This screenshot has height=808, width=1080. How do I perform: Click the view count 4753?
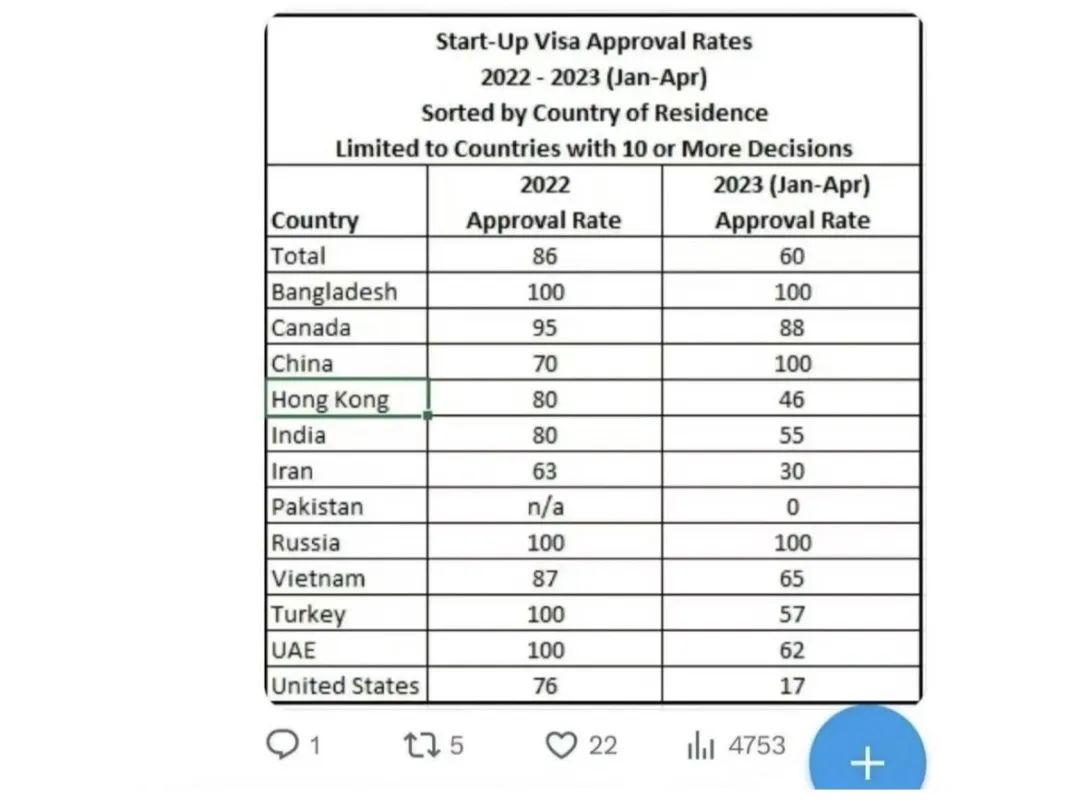point(757,745)
